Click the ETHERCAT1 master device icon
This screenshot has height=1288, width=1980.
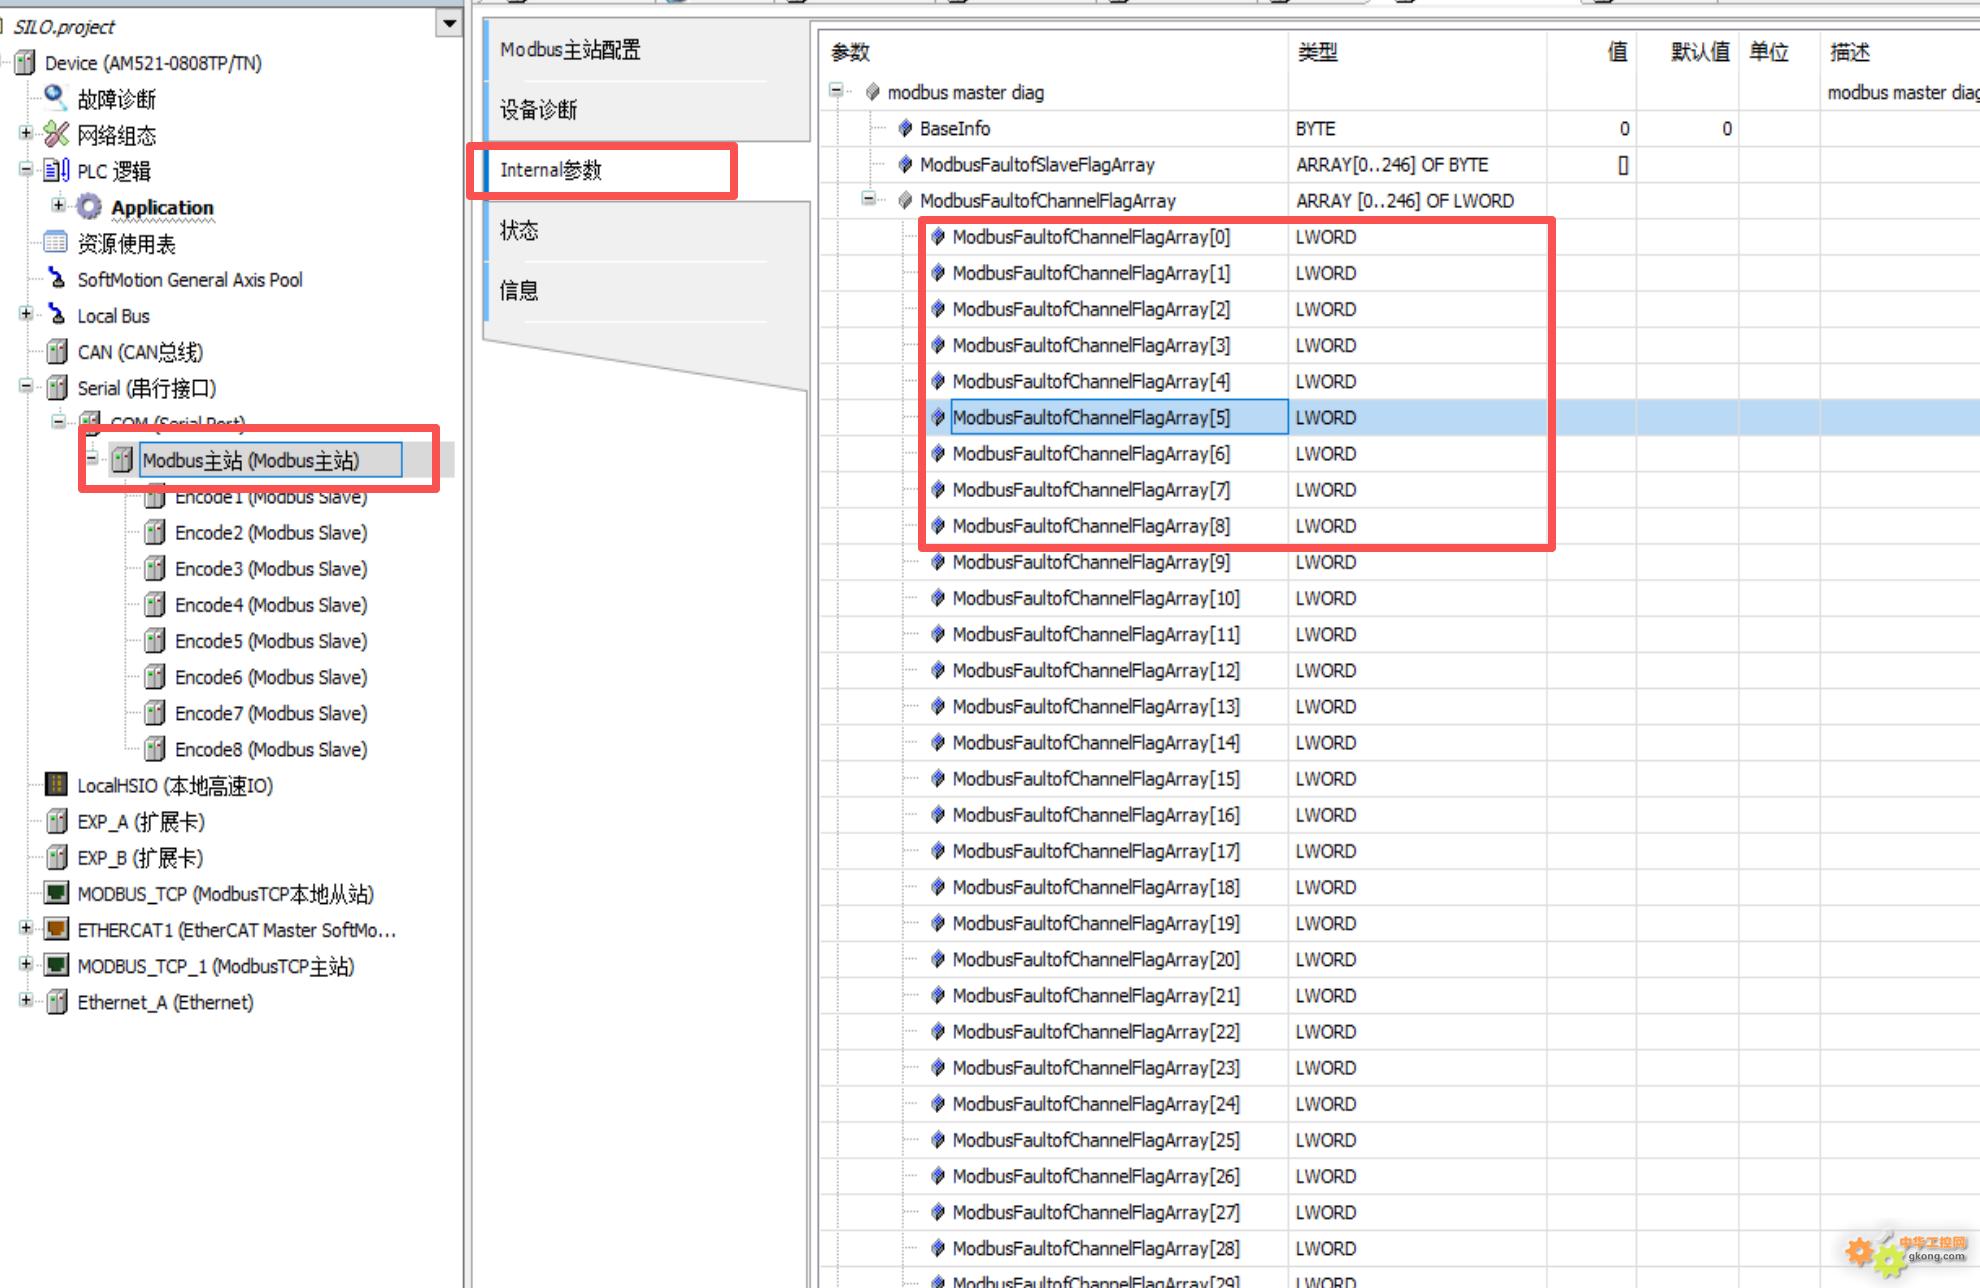coord(57,929)
